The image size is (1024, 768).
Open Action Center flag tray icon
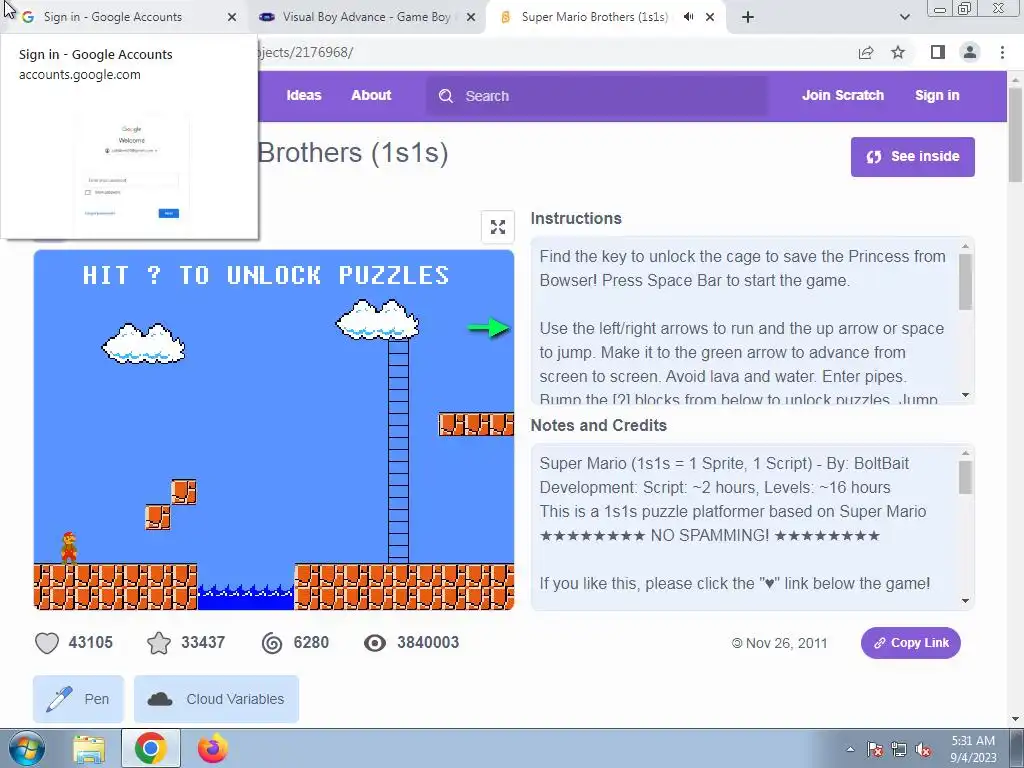(875, 750)
